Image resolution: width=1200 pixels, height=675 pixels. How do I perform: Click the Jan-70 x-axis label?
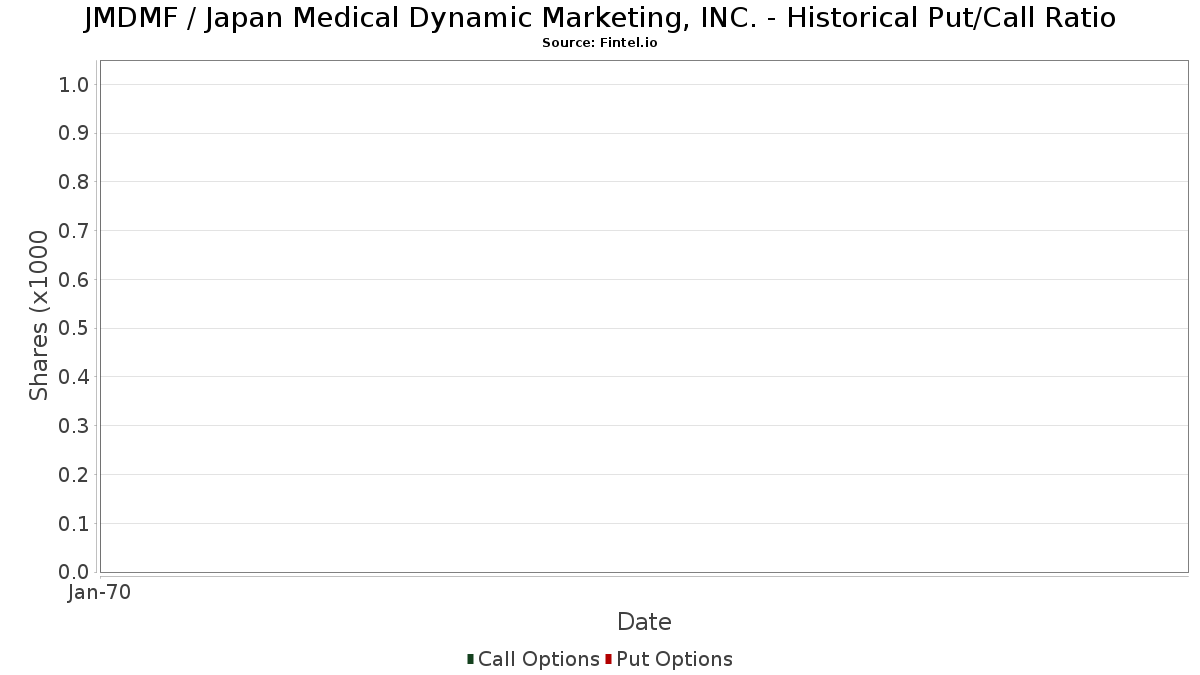point(99,593)
